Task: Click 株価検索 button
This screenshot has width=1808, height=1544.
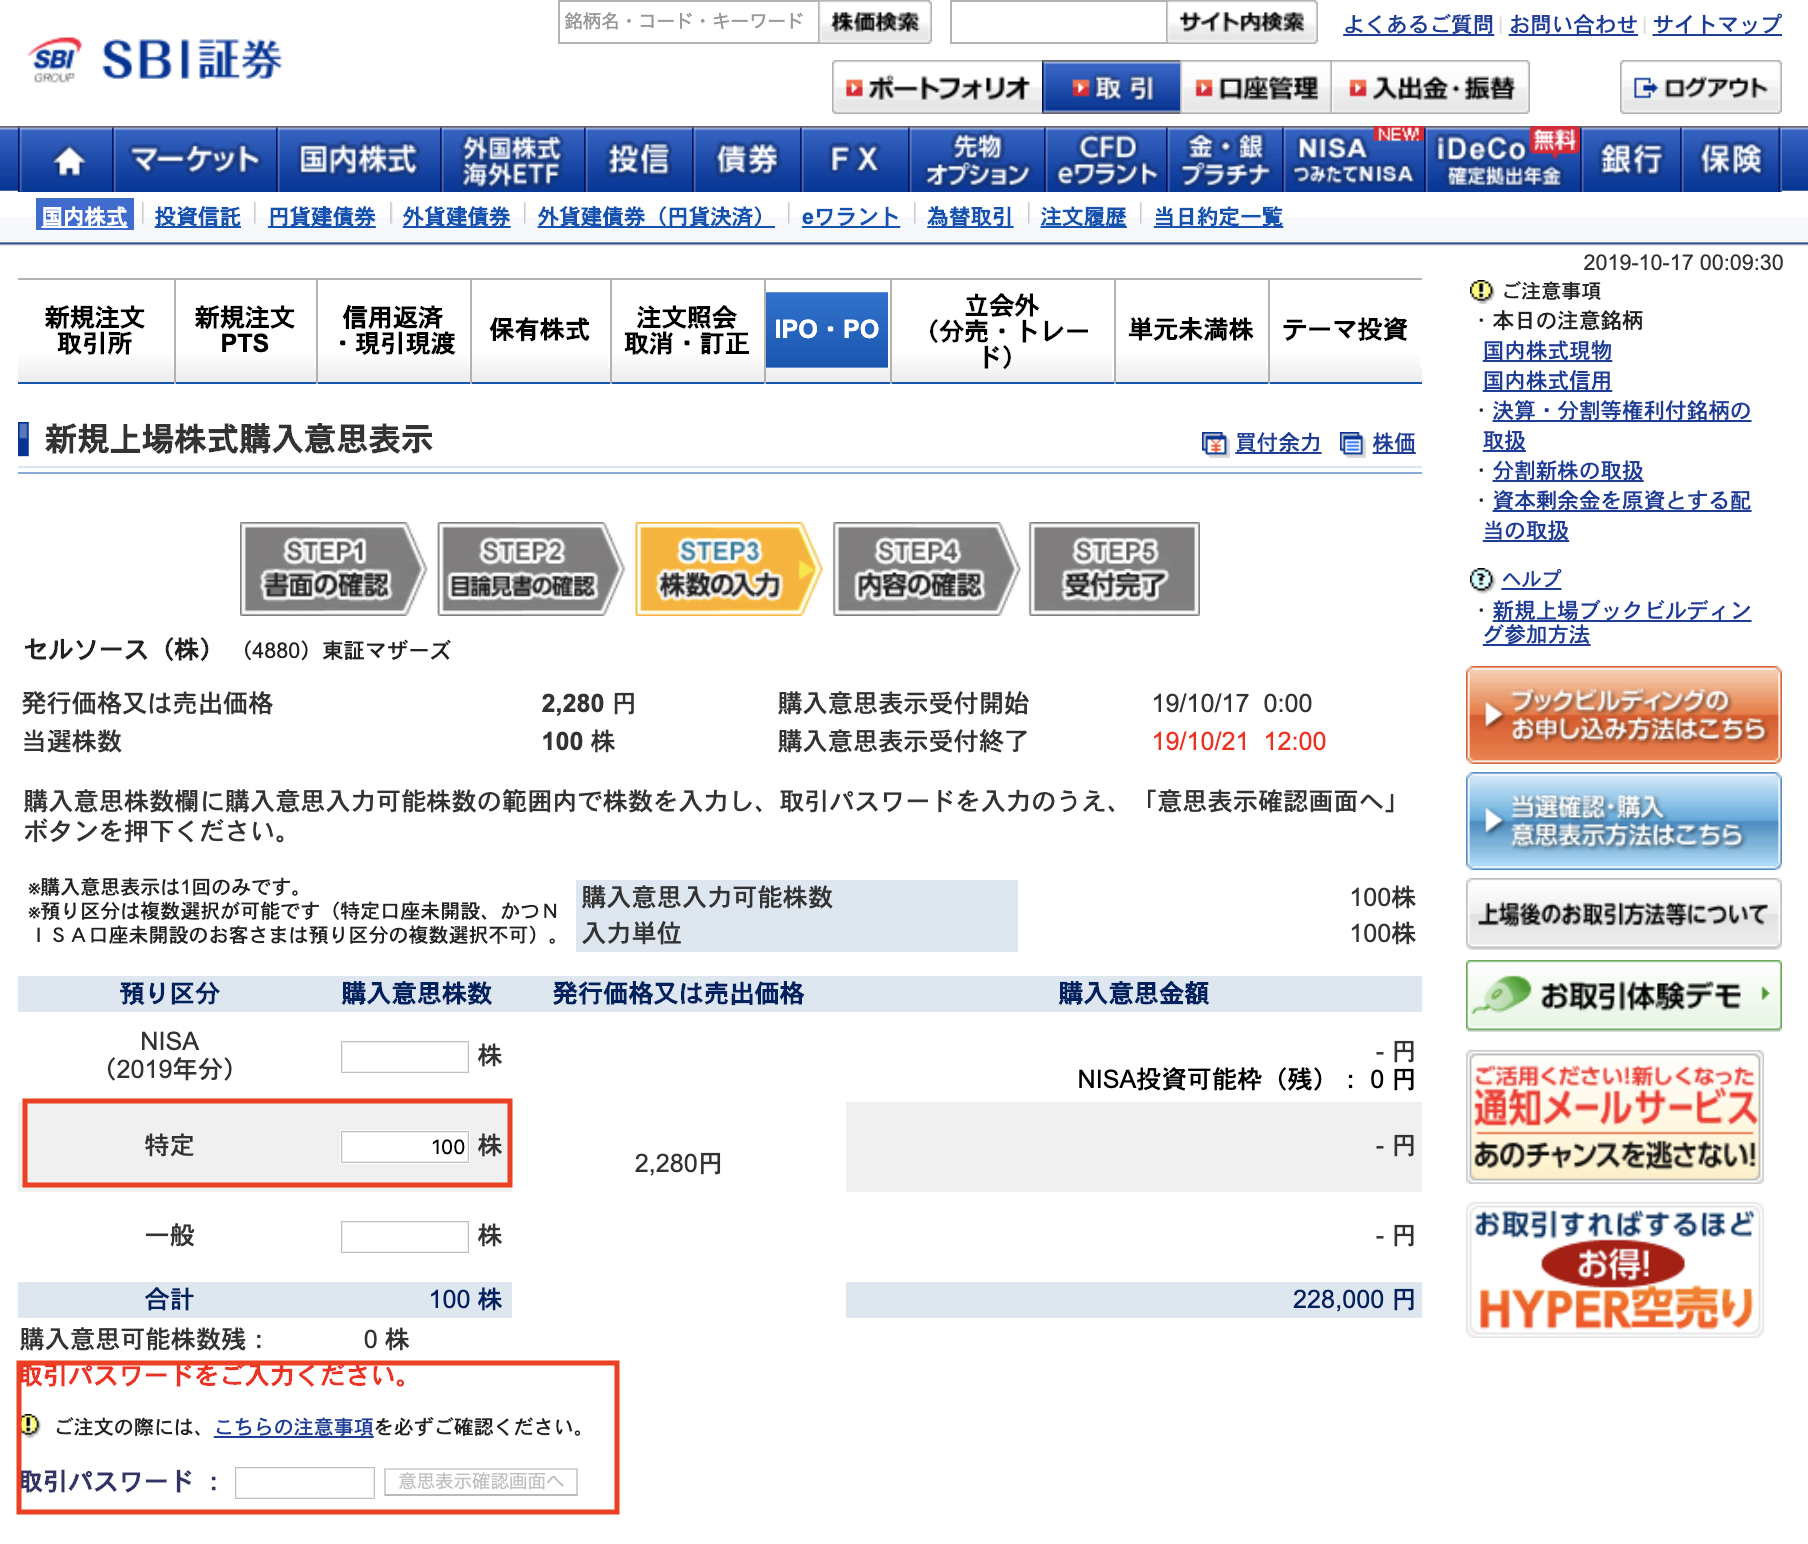Action: click(x=875, y=22)
